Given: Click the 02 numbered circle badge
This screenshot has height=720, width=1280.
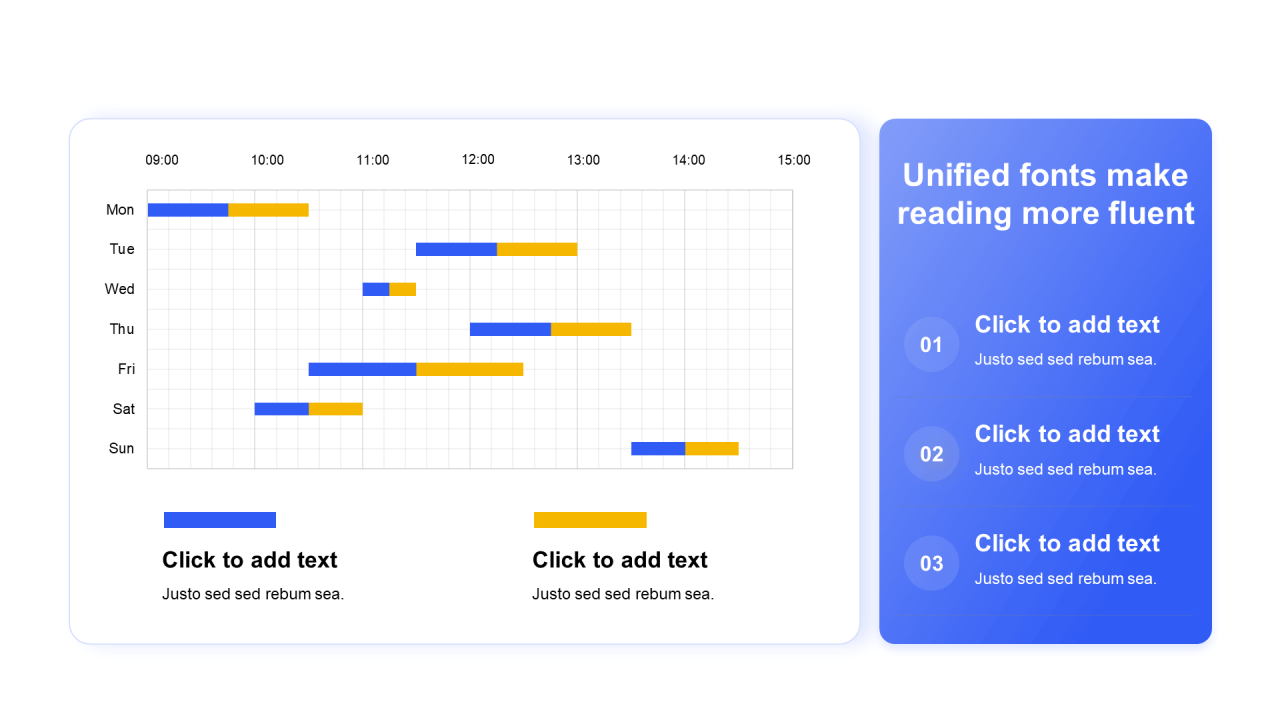Looking at the screenshot, I should tap(931, 454).
